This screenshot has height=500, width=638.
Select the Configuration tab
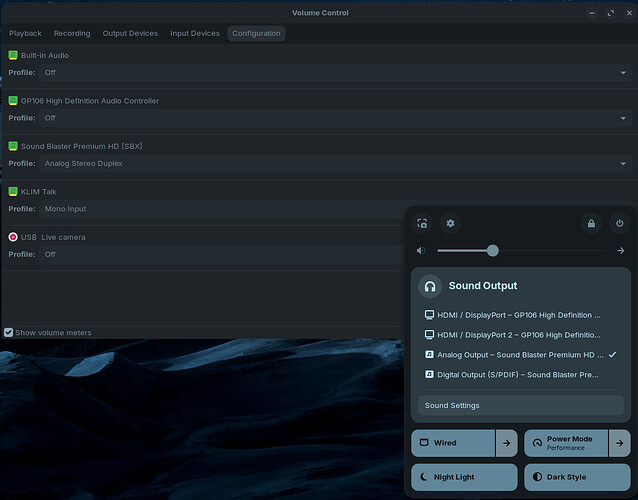256,33
